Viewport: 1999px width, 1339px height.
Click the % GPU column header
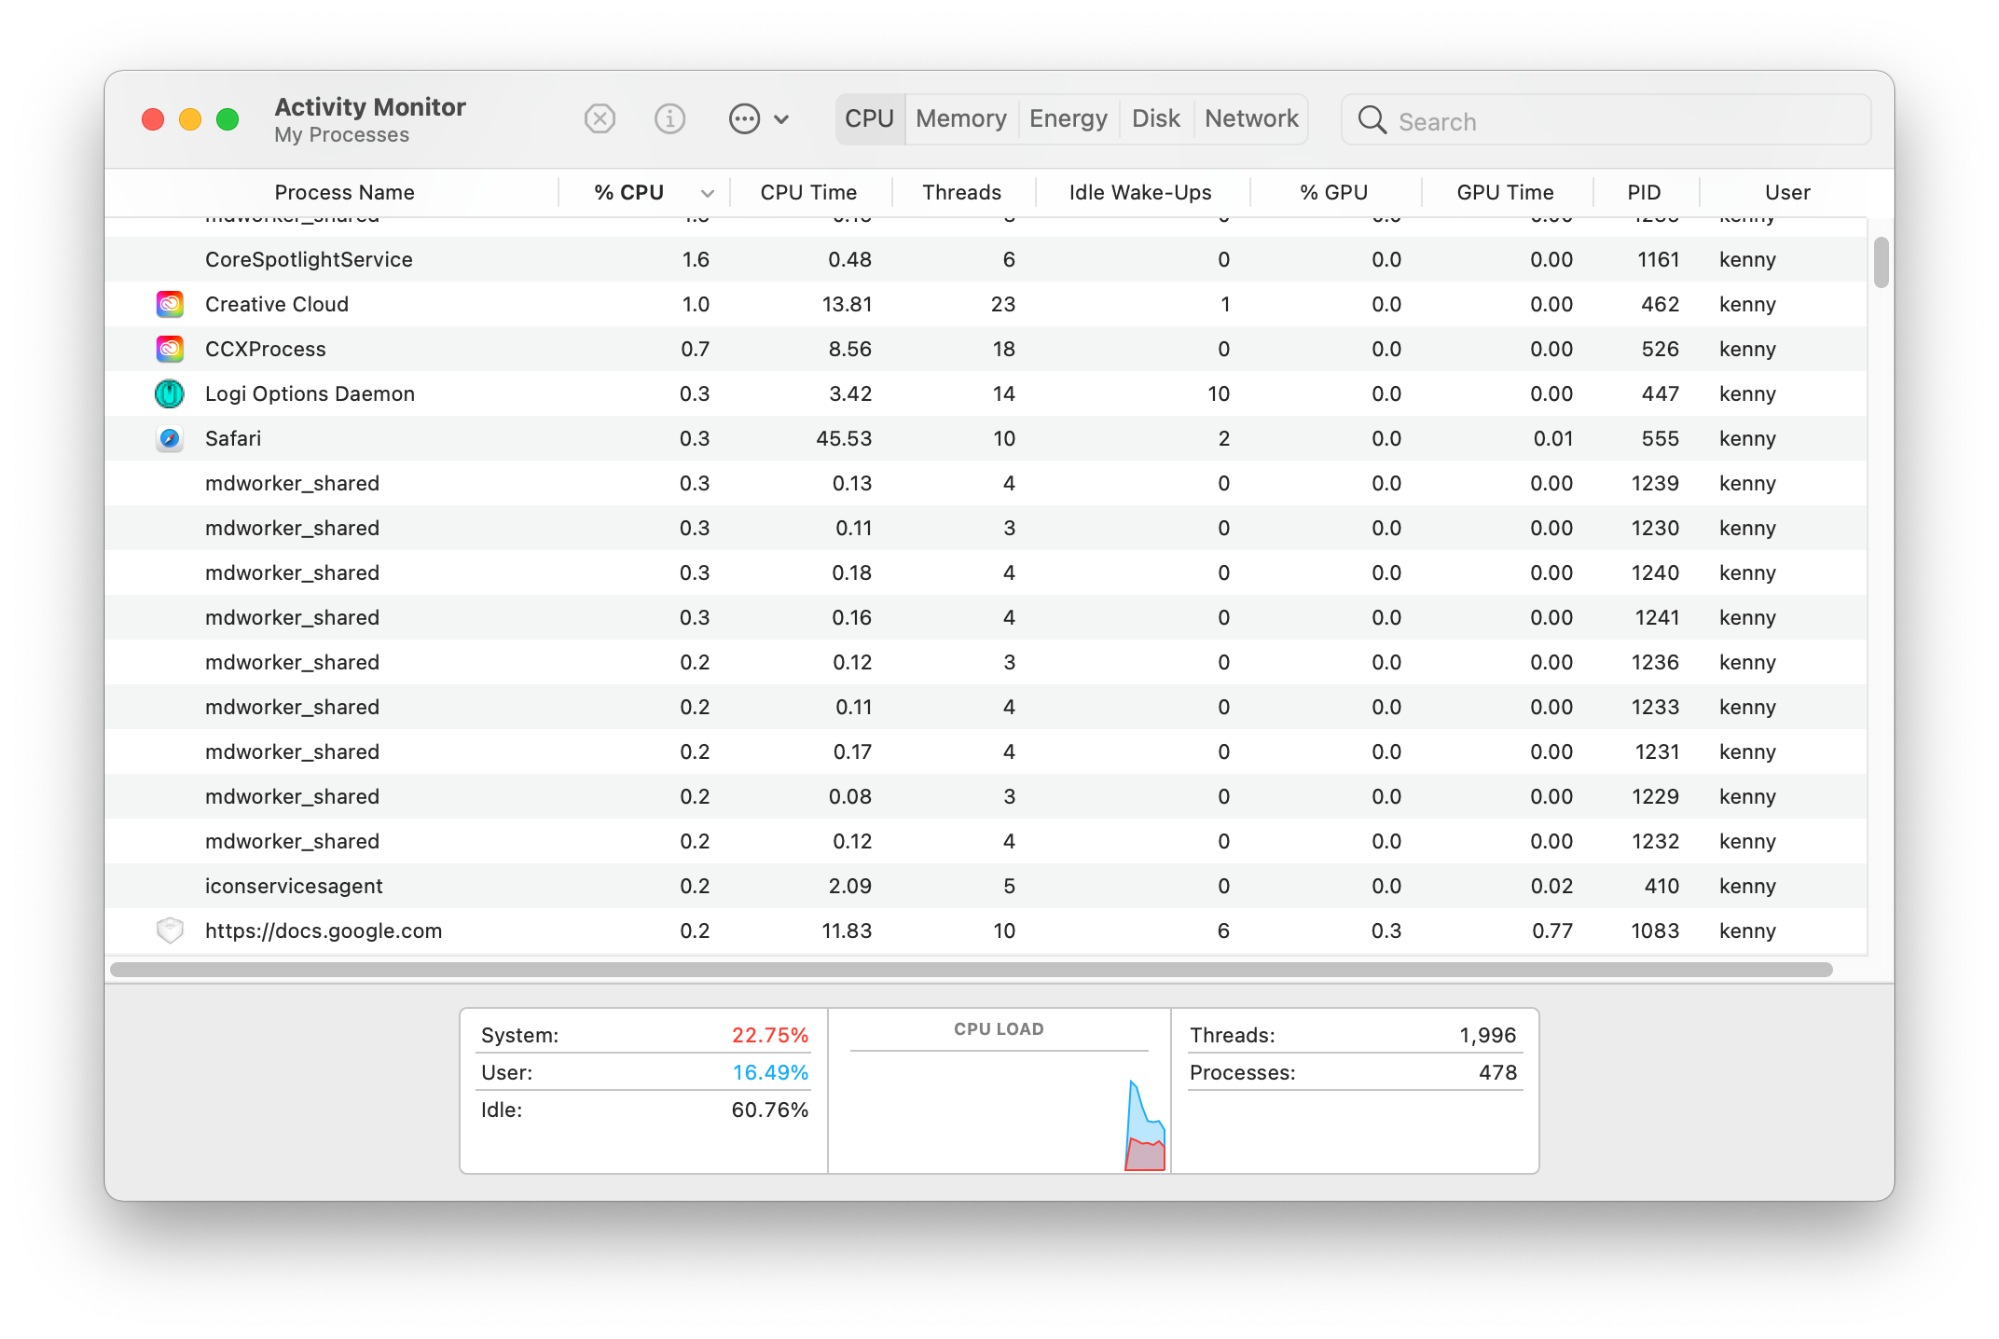point(1334,191)
